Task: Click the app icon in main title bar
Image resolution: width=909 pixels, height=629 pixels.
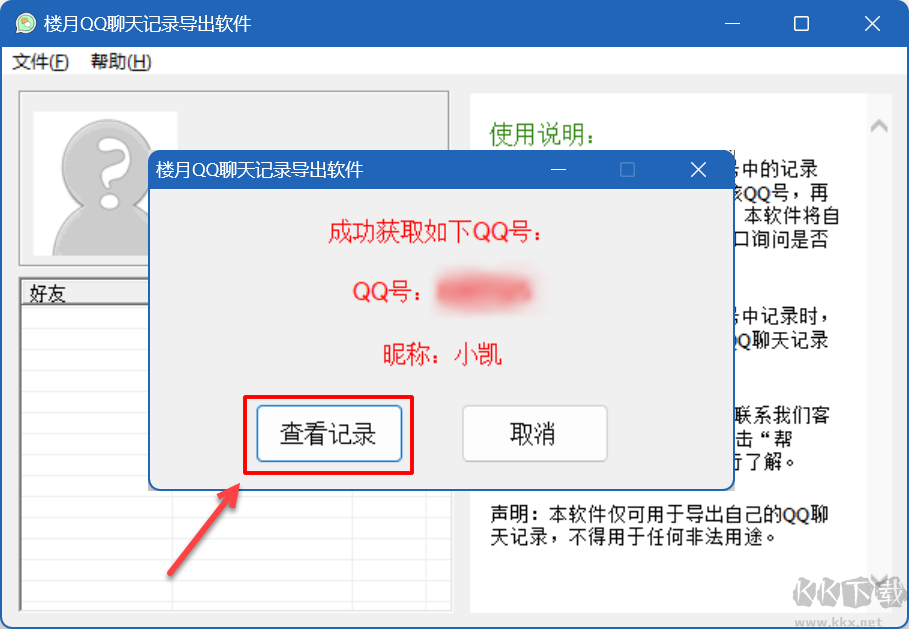Action: [26, 24]
